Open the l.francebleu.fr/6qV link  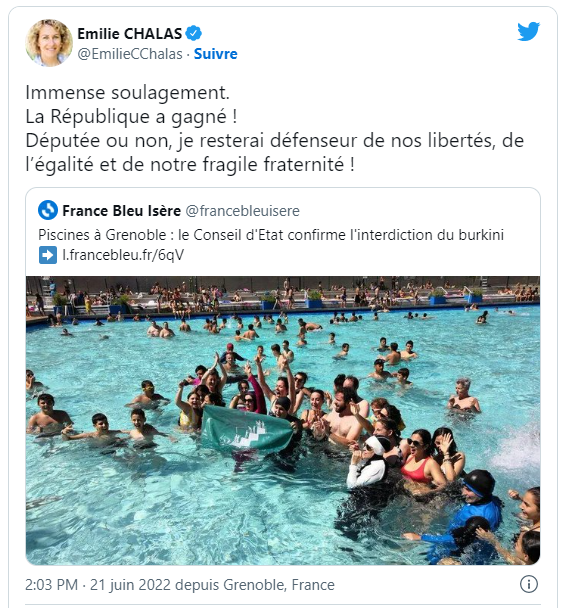tap(123, 255)
